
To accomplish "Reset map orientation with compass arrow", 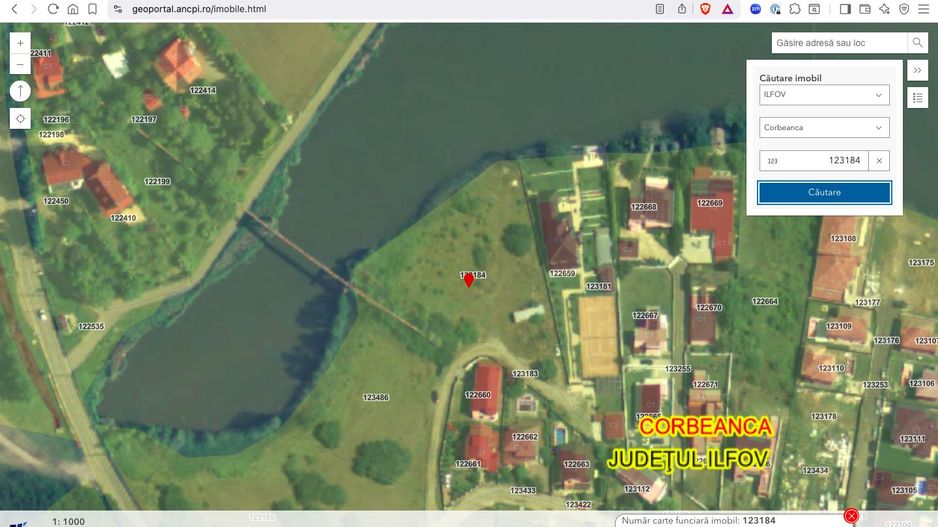I will tap(20, 91).
